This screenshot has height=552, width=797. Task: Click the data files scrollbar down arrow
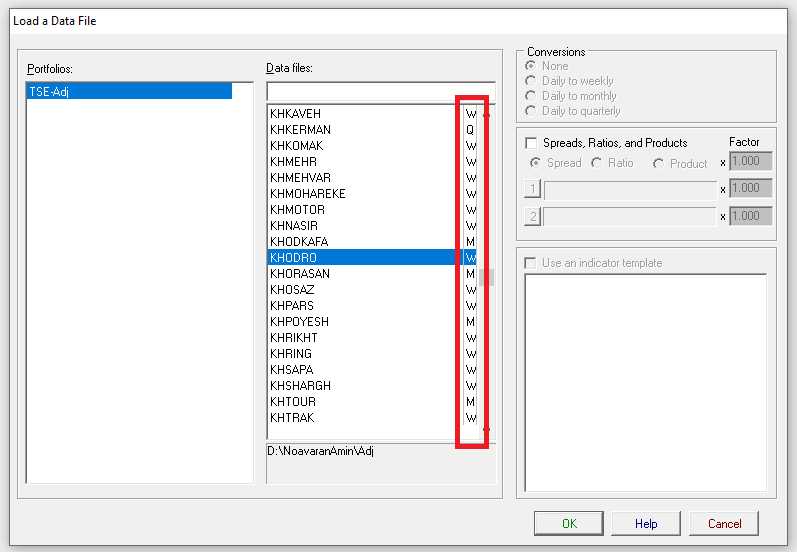tap(486, 430)
